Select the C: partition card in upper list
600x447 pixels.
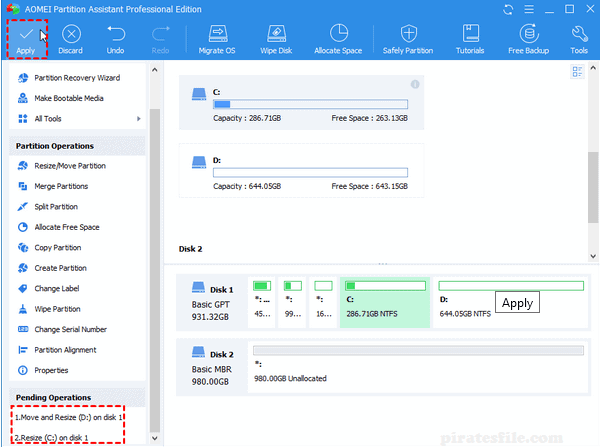coord(302,103)
